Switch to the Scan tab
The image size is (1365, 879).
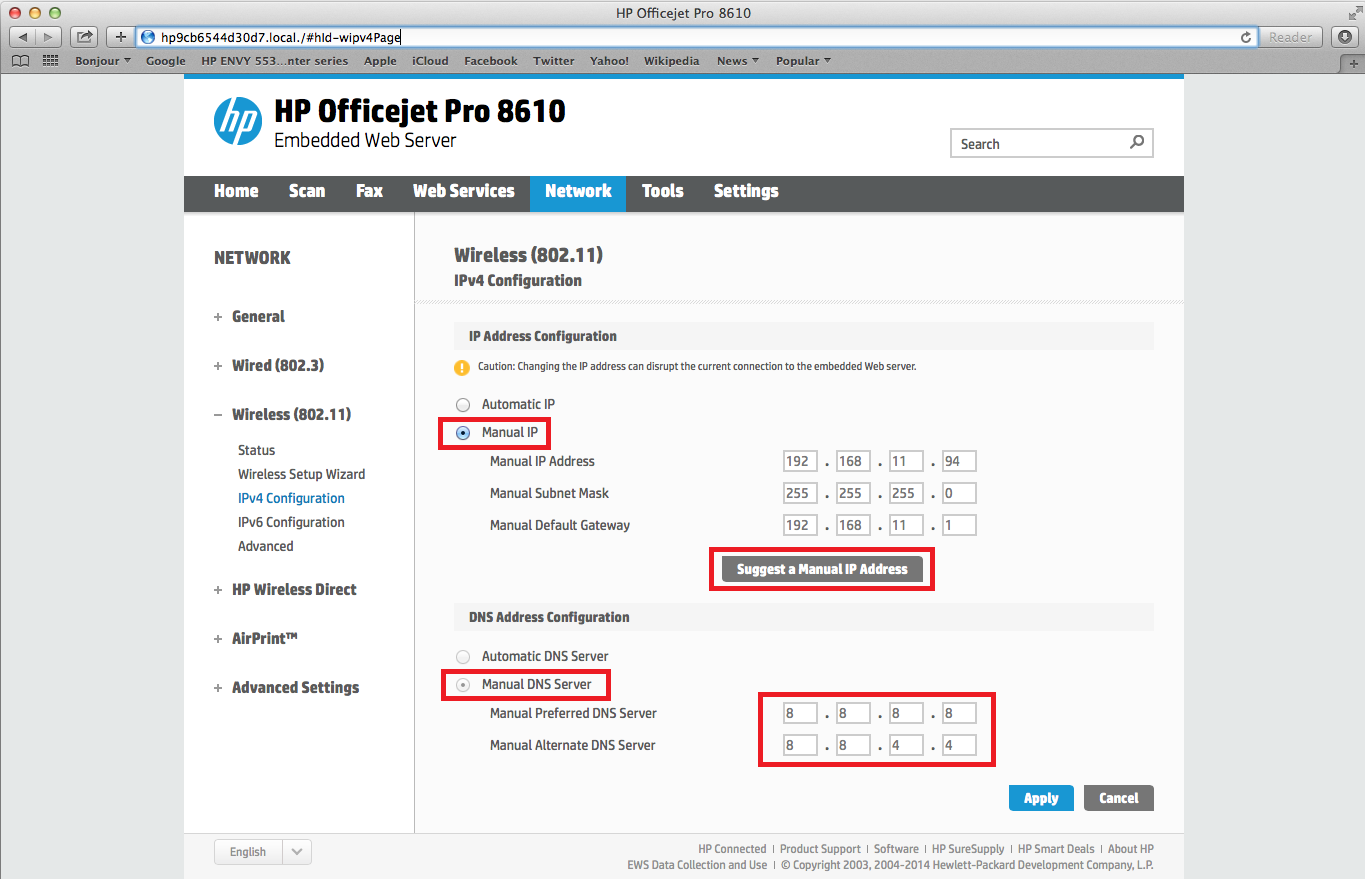307,191
